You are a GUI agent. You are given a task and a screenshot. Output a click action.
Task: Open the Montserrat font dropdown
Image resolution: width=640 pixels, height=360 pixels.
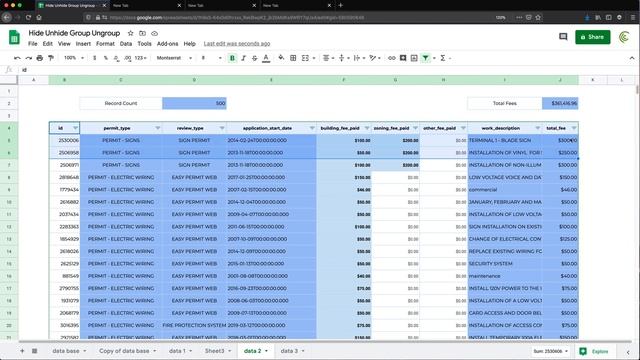pos(174,58)
